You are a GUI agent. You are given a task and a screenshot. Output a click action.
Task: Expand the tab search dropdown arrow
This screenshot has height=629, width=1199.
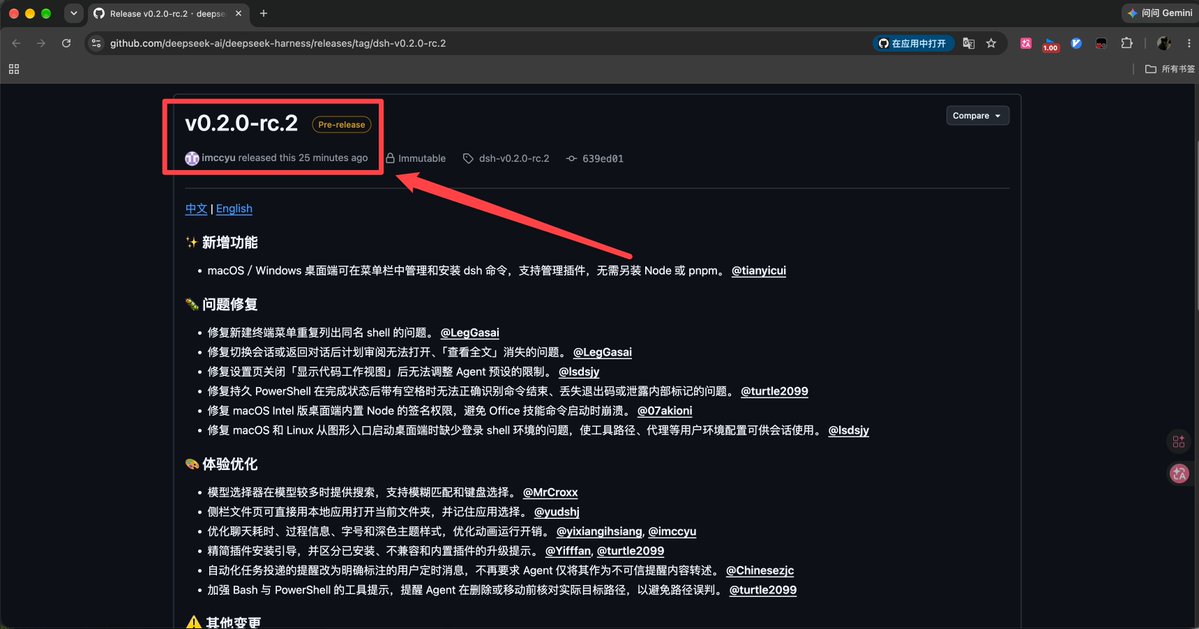tap(73, 14)
